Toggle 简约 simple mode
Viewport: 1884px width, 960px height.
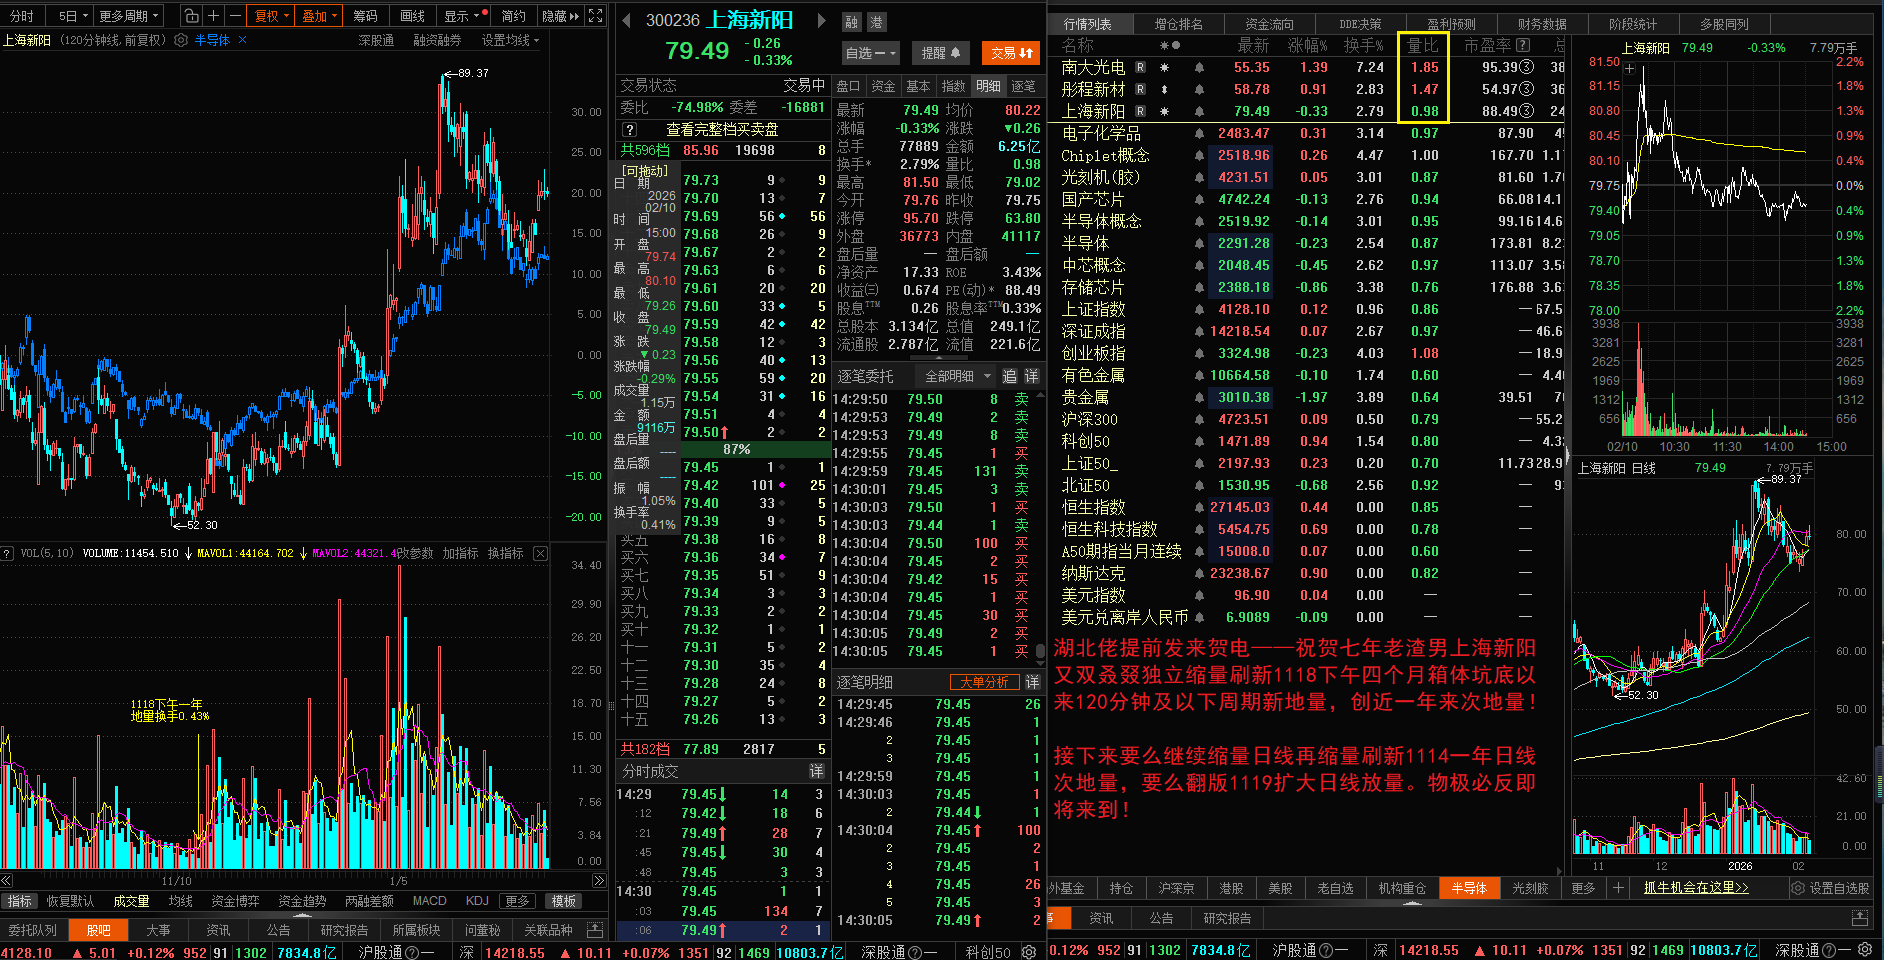513,15
